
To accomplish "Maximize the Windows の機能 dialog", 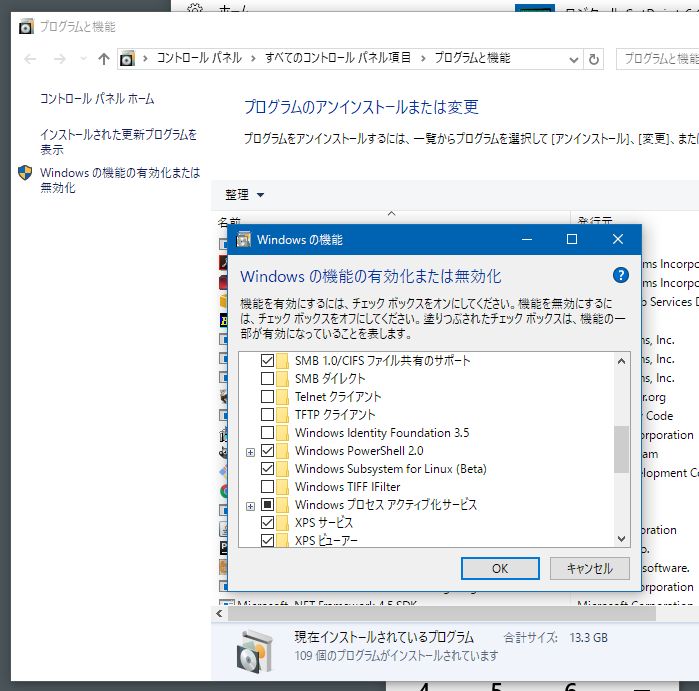I will [x=572, y=239].
